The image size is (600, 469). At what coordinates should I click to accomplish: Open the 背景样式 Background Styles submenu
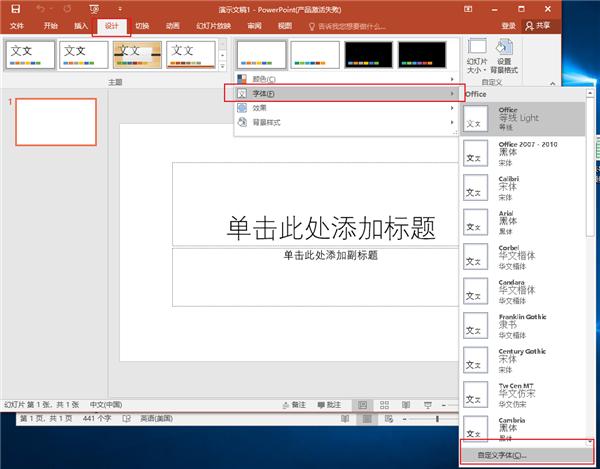click(x=346, y=122)
